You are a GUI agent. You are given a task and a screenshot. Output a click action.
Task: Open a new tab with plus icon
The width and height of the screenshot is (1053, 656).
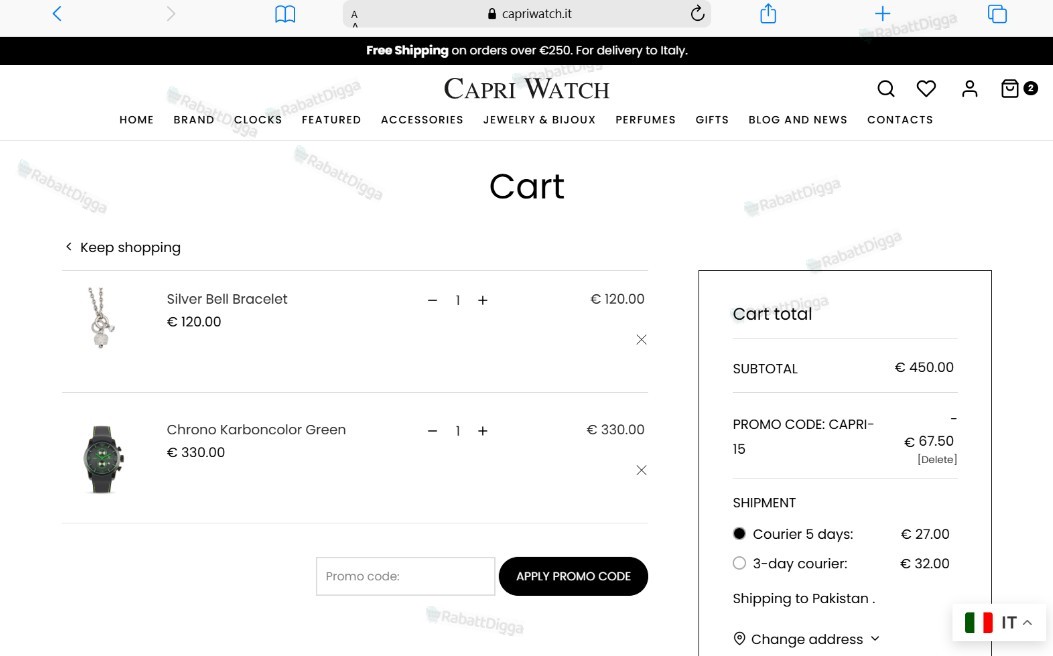pyautogui.click(x=882, y=13)
